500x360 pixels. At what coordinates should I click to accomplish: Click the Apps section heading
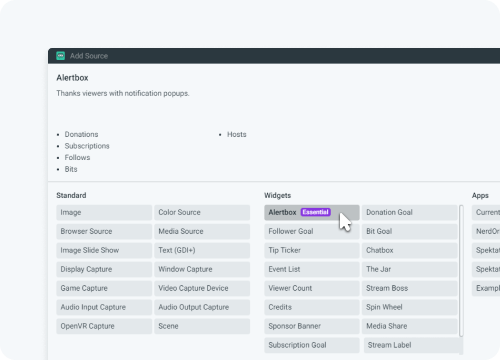480,196
